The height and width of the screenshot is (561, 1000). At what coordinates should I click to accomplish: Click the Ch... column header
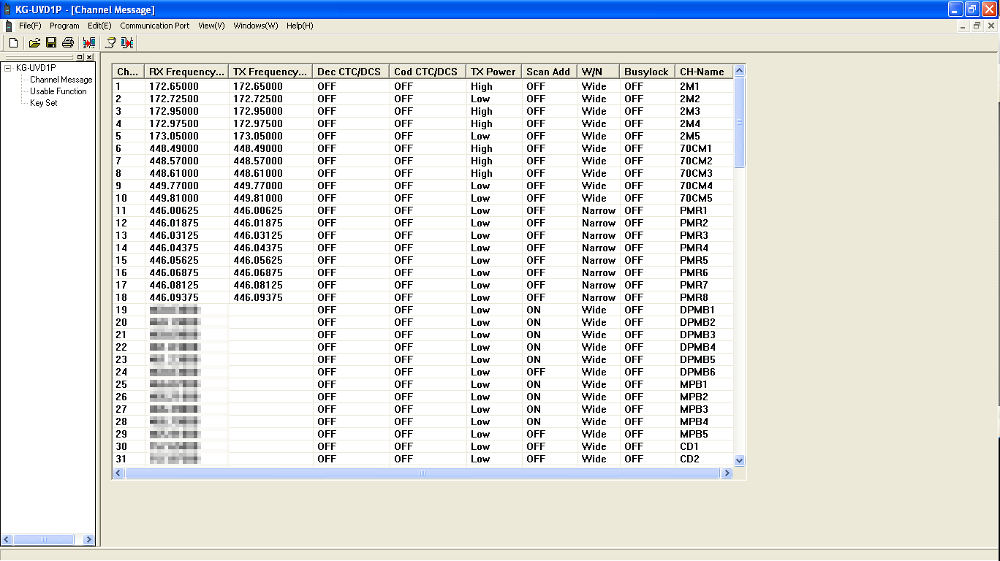[128, 71]
